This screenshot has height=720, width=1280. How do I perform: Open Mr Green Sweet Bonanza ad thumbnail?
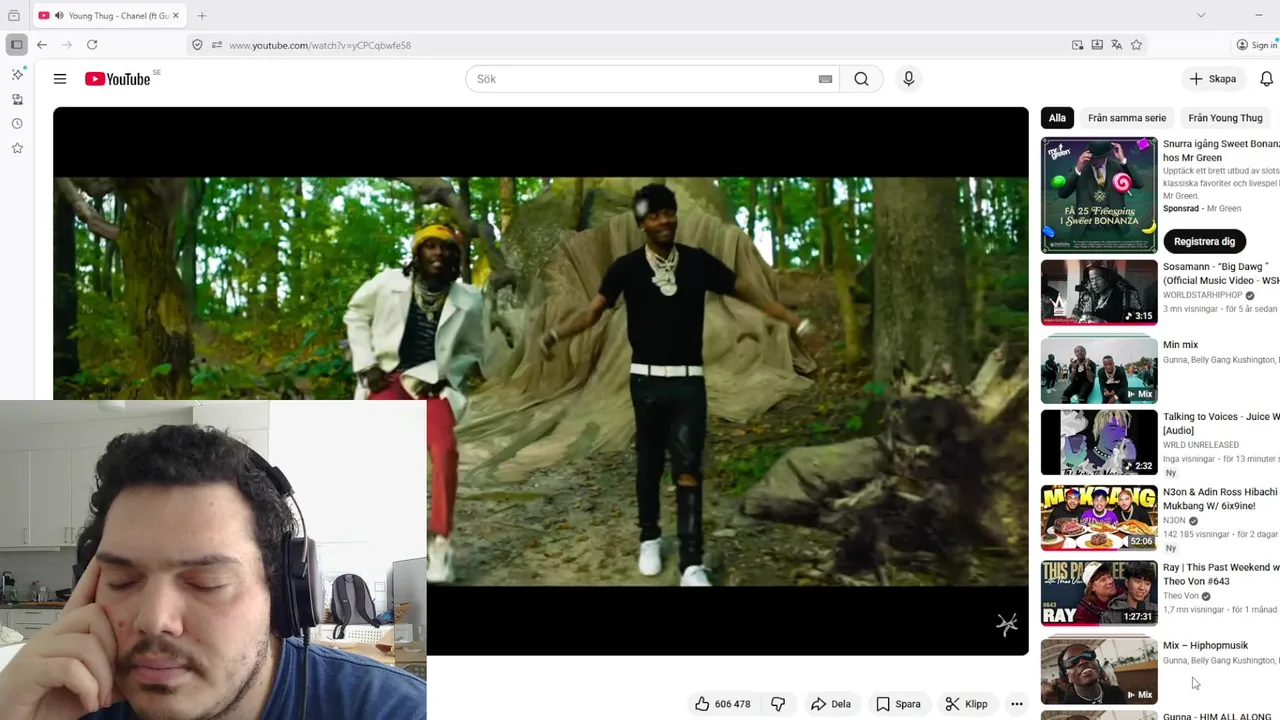pyautogui.click(x=1099, y=195)
